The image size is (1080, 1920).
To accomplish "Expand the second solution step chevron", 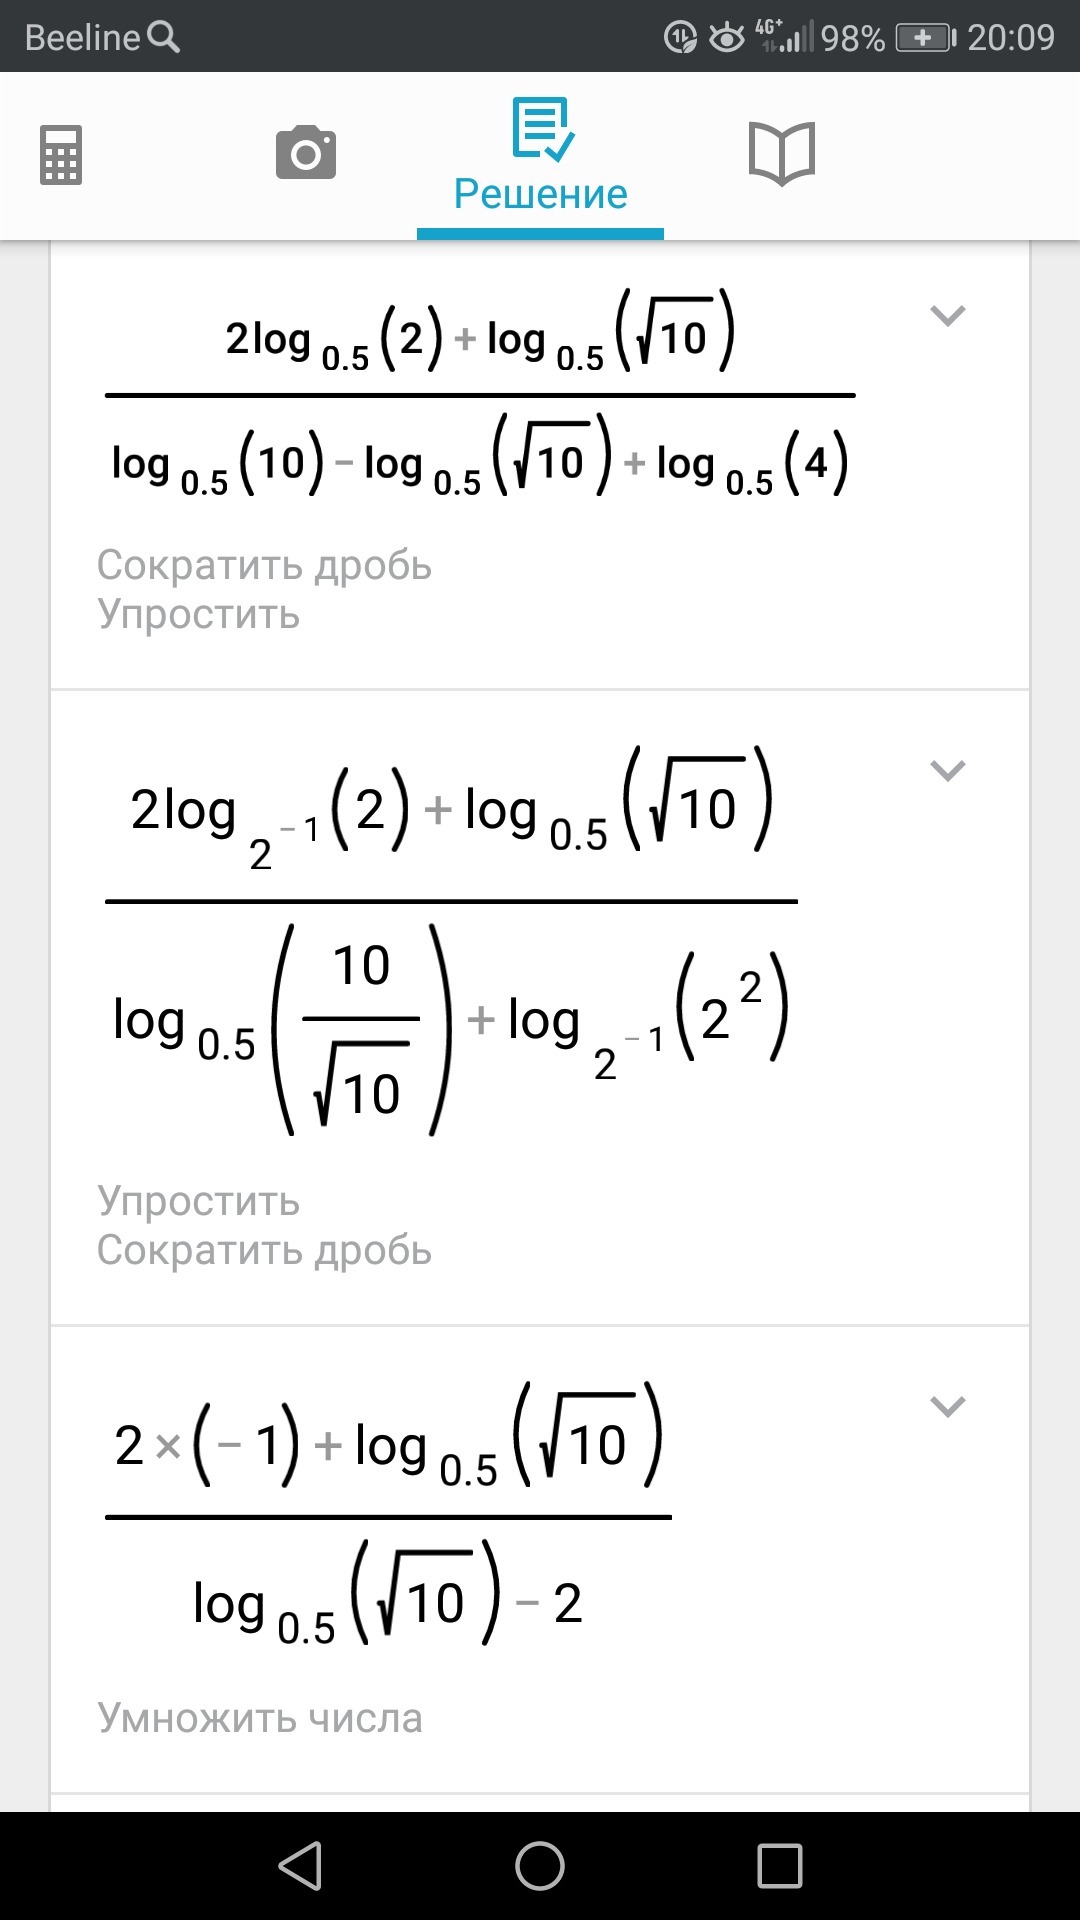I will pos(947,771).
